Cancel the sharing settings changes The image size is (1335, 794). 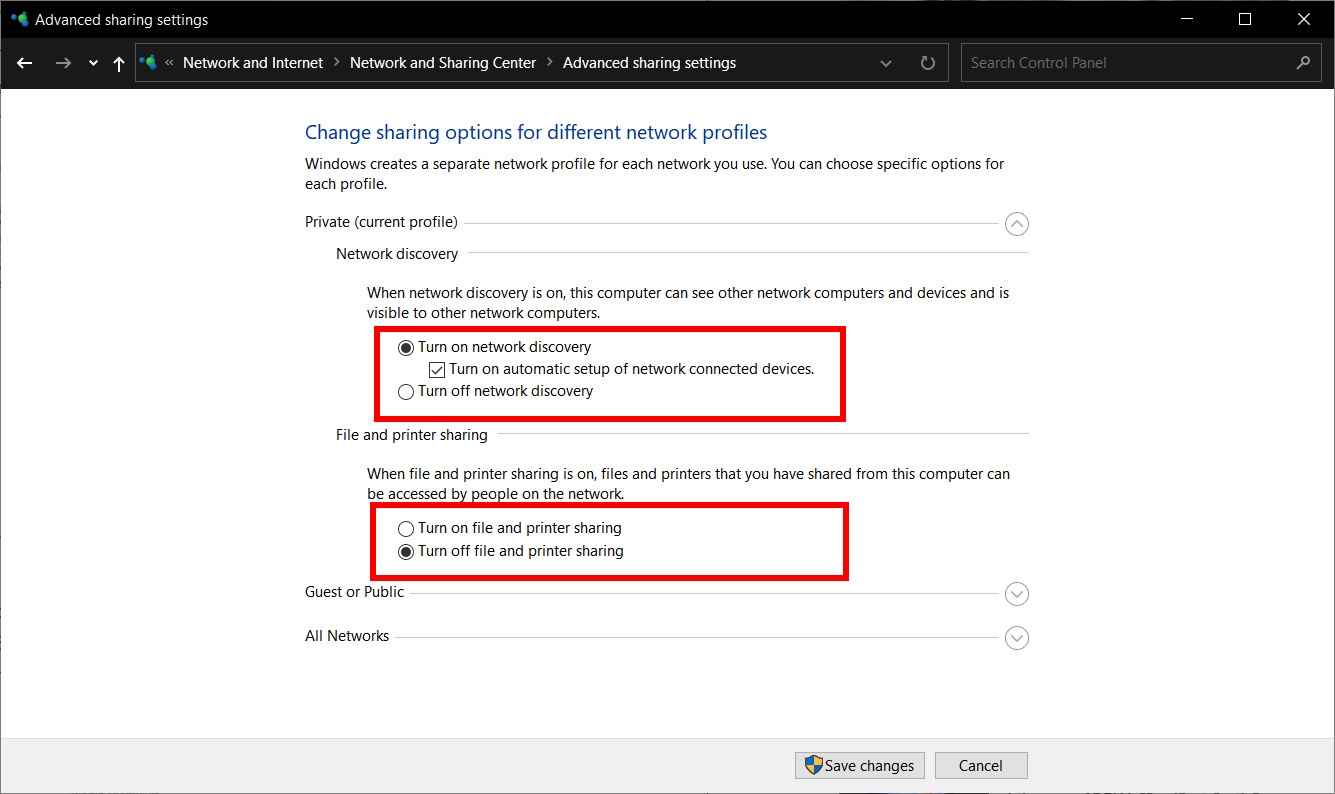pos(981,766)
